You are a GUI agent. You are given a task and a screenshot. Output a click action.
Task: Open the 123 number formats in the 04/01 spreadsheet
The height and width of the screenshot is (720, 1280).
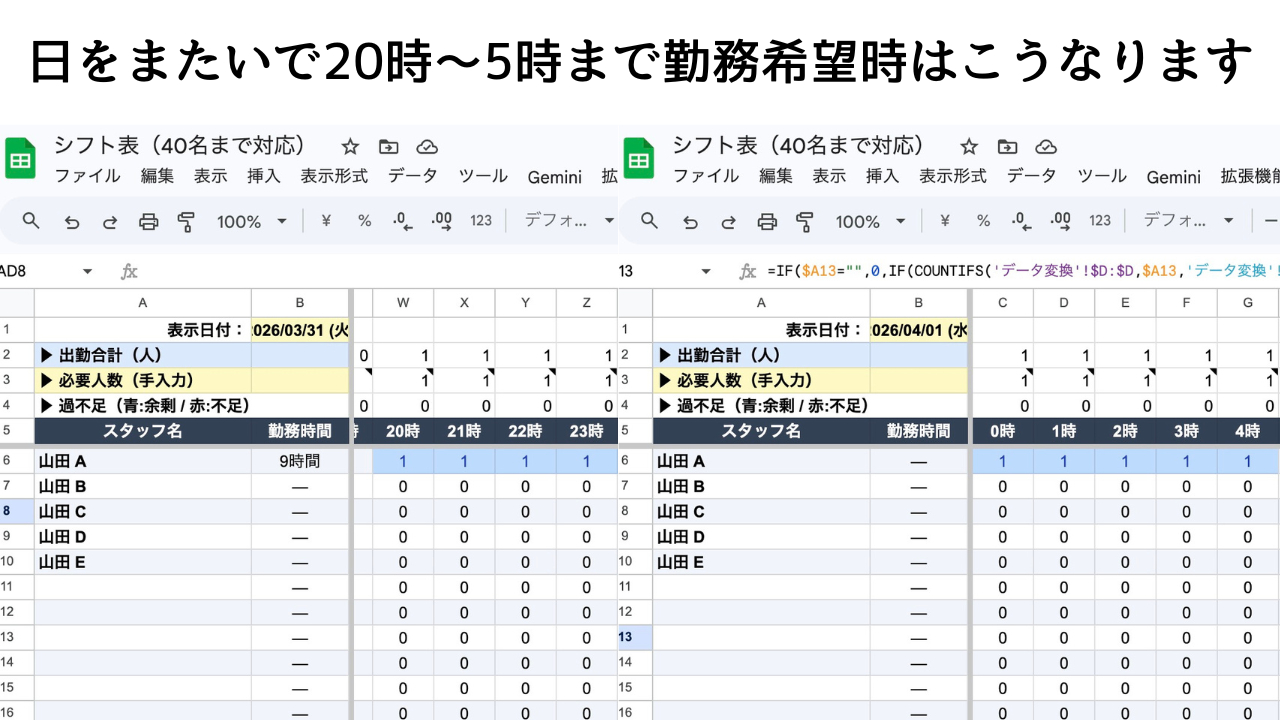[1100, 221]
